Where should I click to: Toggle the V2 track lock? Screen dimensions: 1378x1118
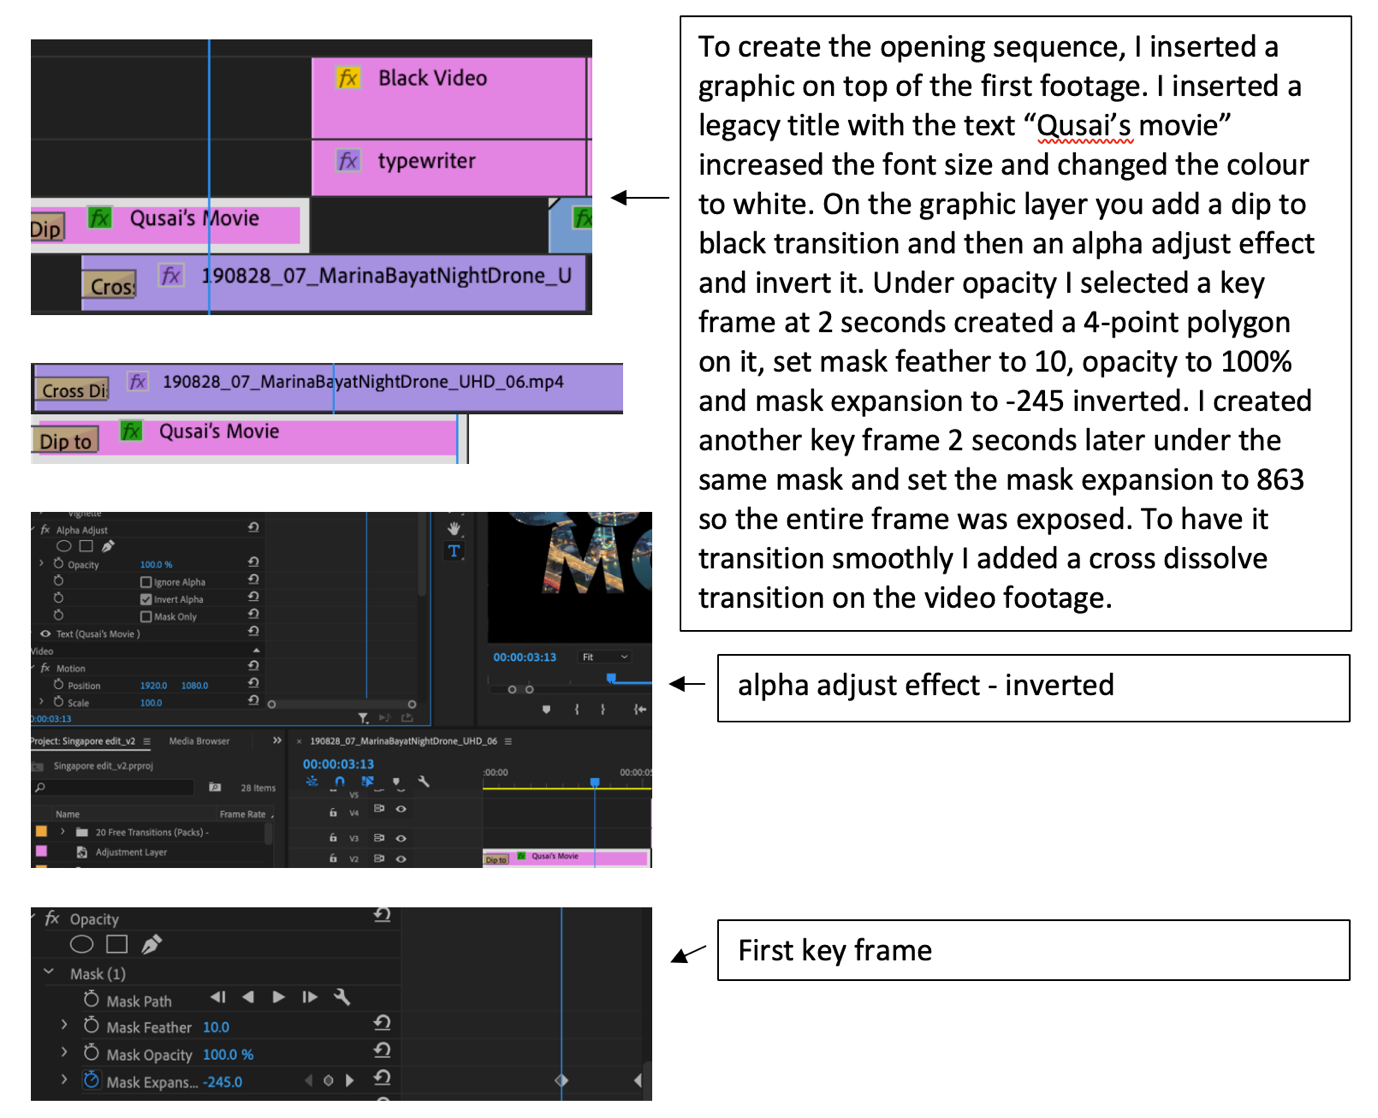333,859
